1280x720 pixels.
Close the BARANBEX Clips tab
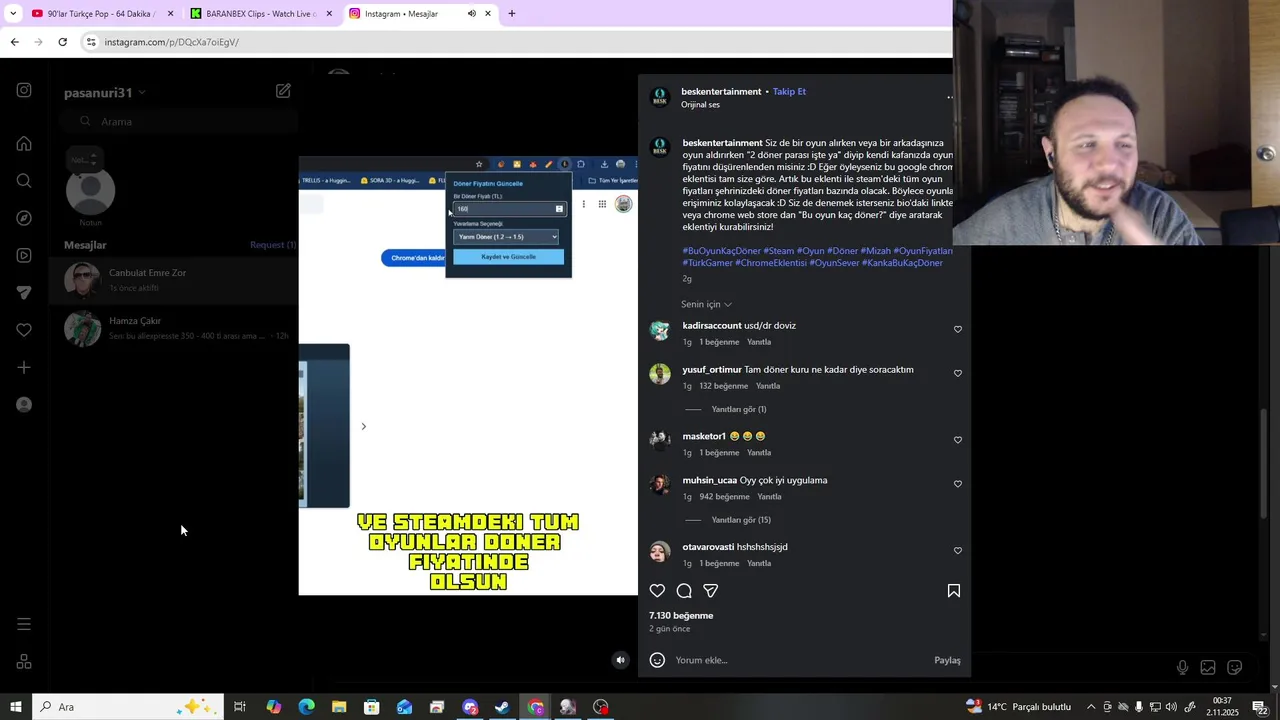tap(329, 14)
